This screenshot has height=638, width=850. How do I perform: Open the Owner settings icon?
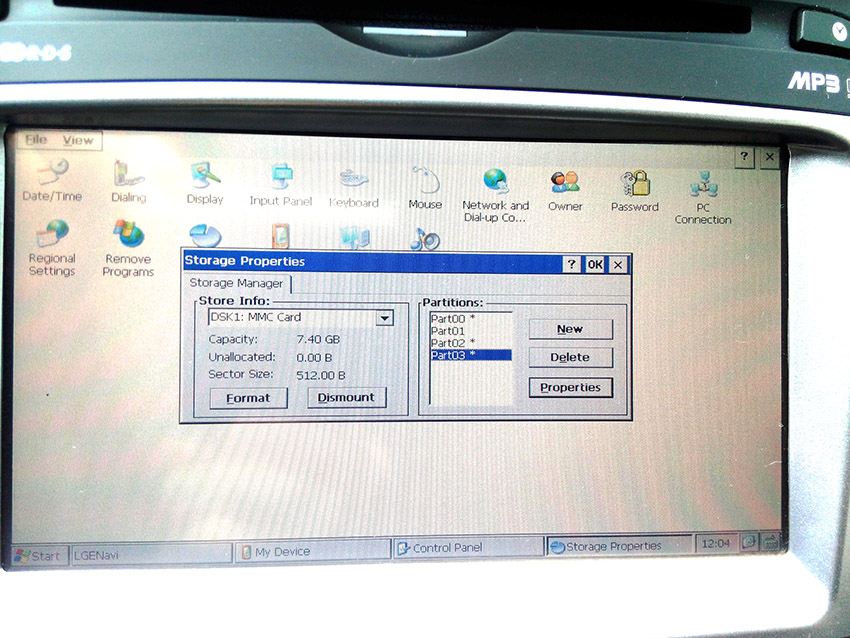click(x=565, y=191)
